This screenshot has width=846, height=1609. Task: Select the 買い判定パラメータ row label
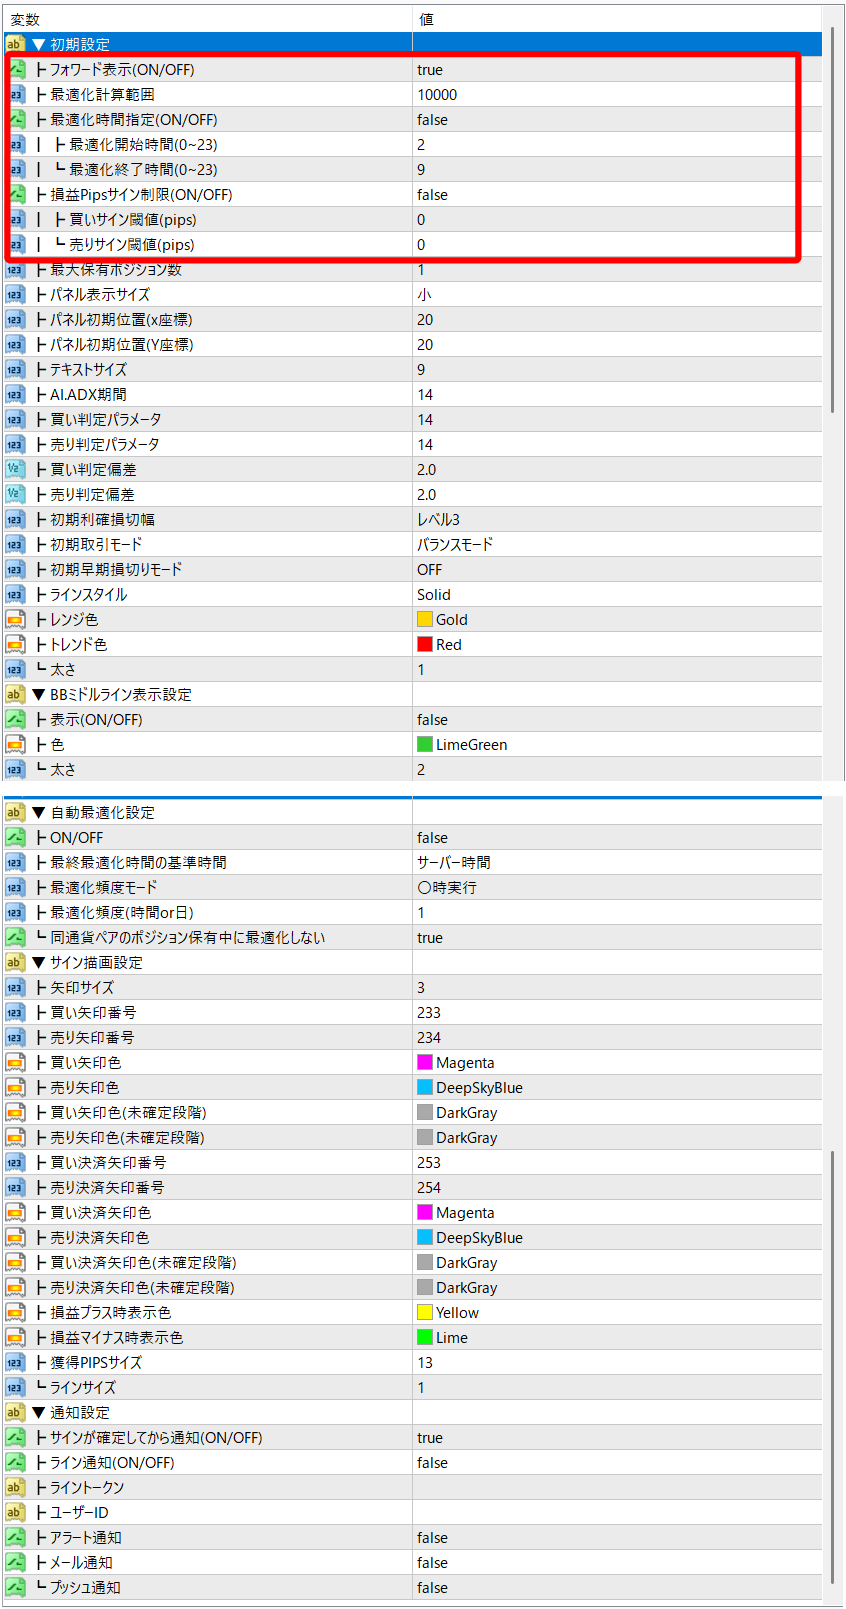click(x=105, y=419)
